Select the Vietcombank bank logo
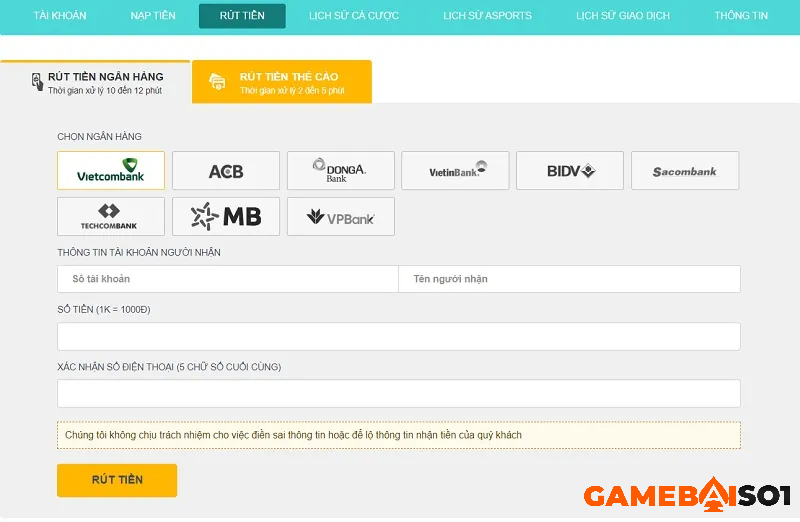The width and height of the screenshot is (800, 522). pos(111,171)
